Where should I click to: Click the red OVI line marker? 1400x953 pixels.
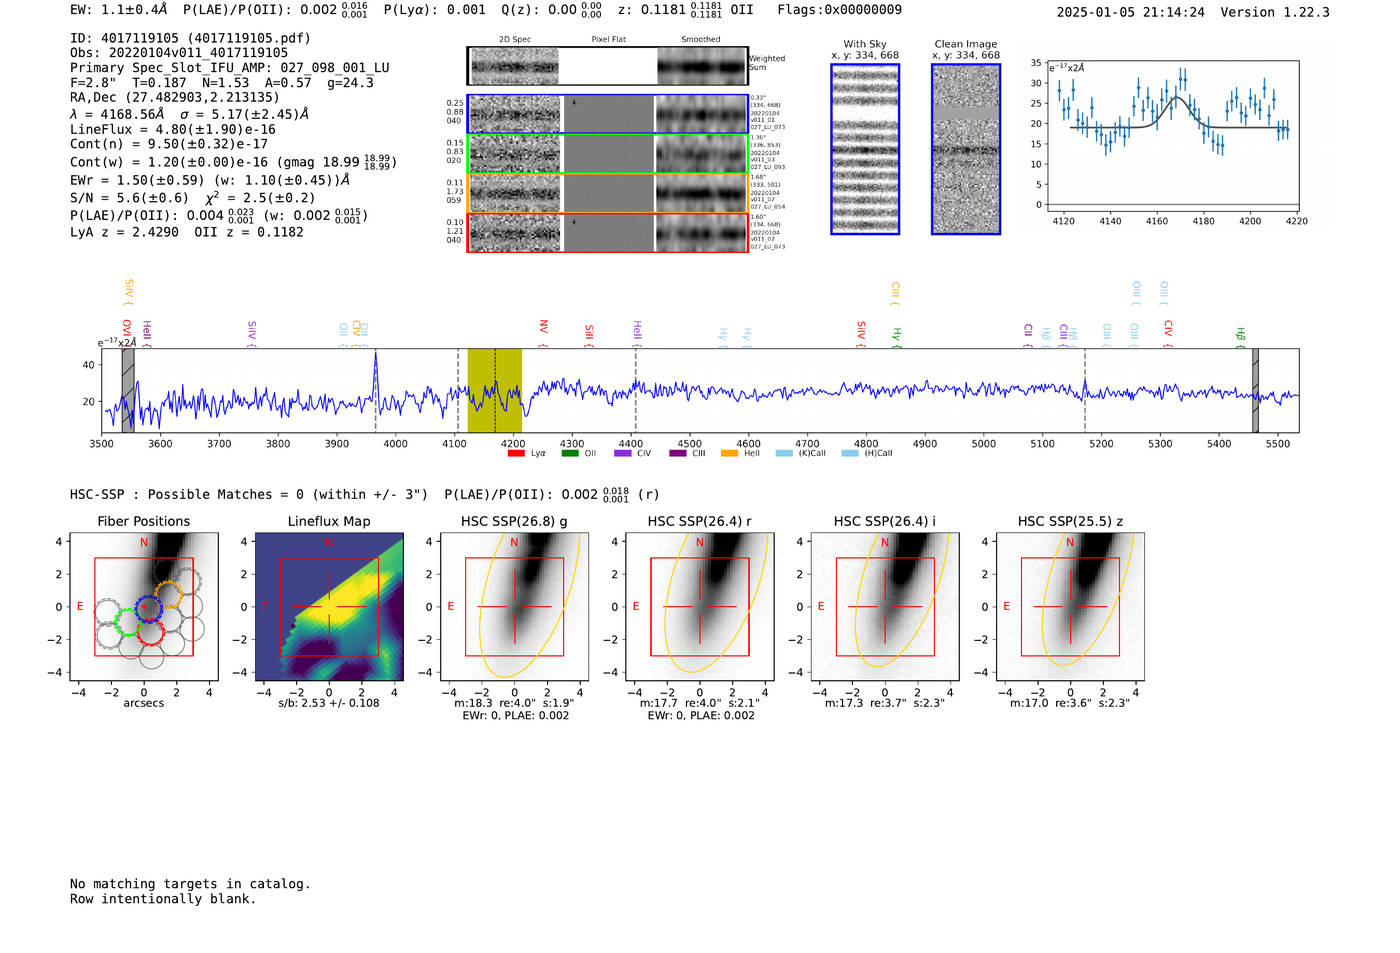(x=127, y=331)
